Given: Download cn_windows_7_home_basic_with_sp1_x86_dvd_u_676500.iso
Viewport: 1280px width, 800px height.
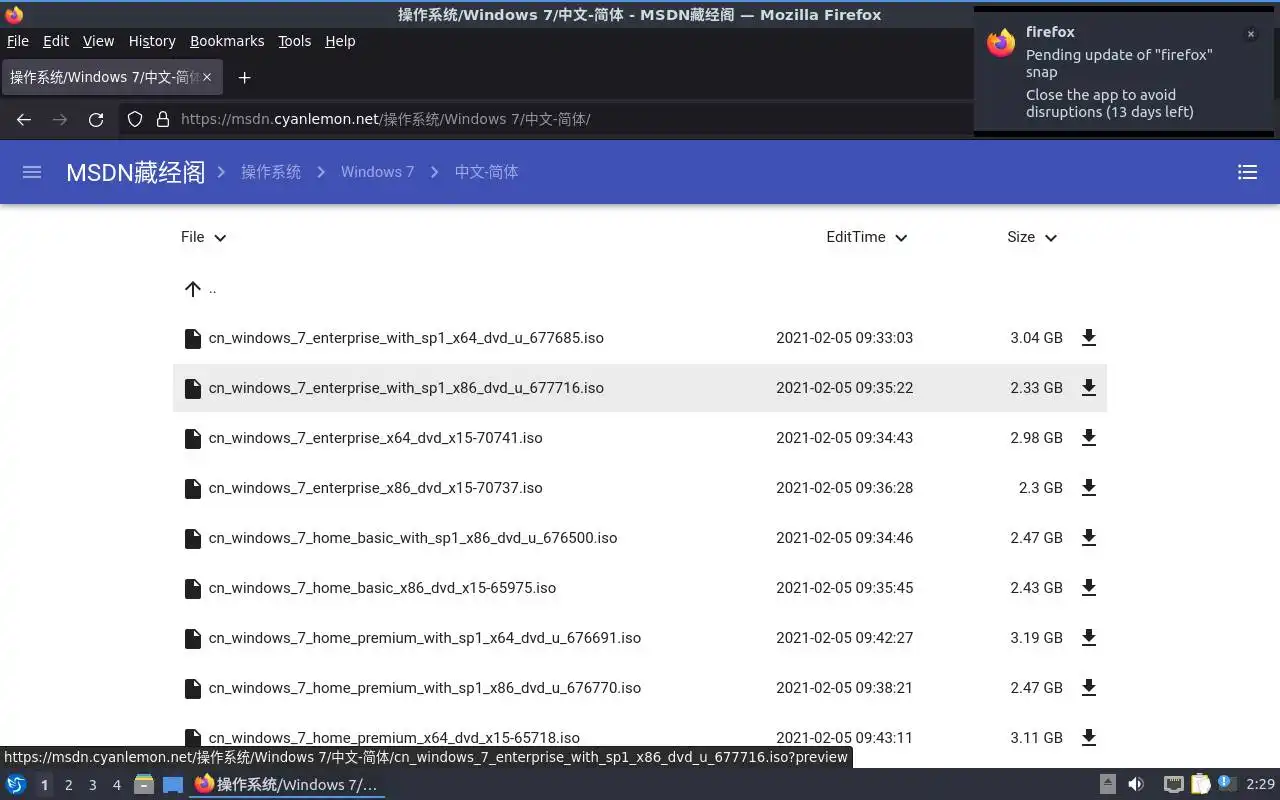Looking at the screenshot, I should tap(1089, 538).
